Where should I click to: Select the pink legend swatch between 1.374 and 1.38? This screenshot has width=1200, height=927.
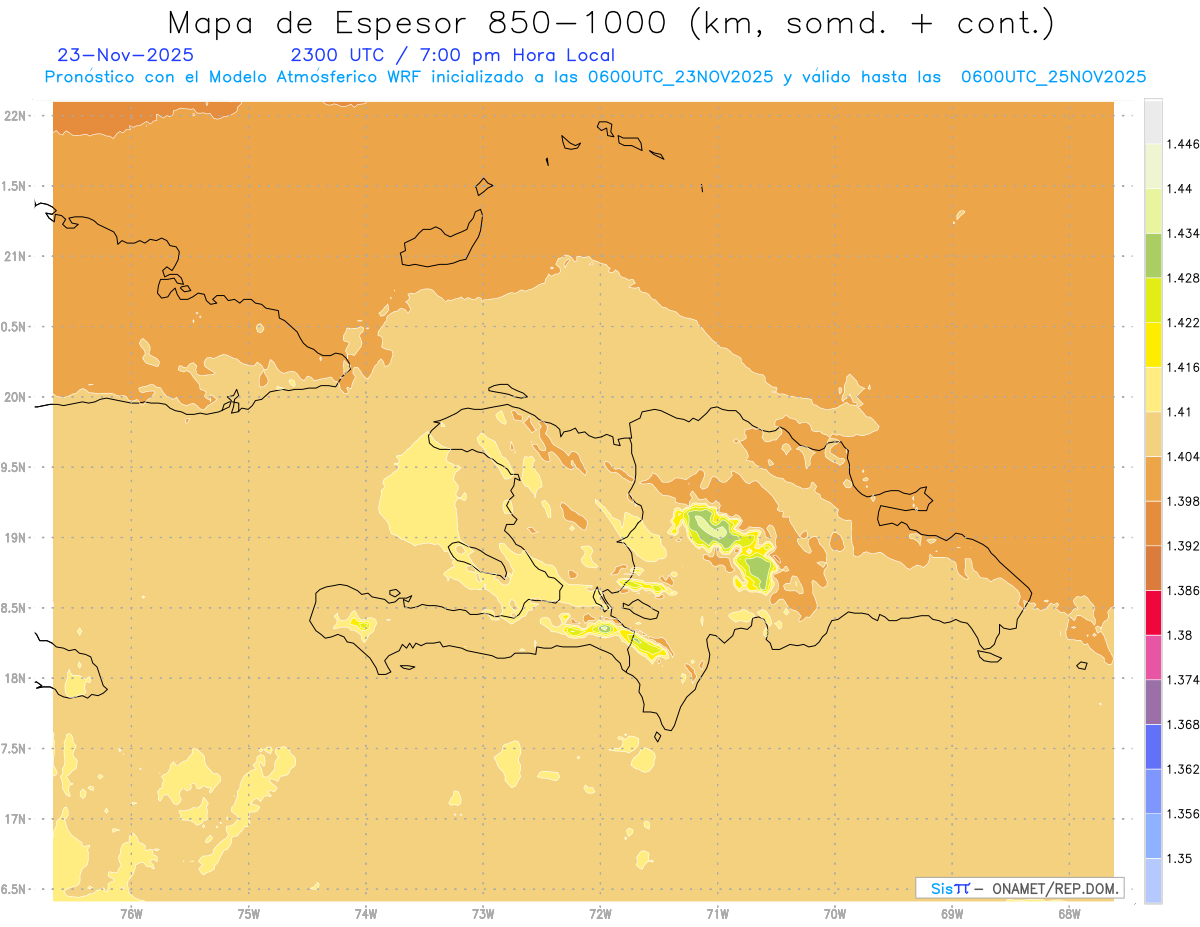point(1153,657)
